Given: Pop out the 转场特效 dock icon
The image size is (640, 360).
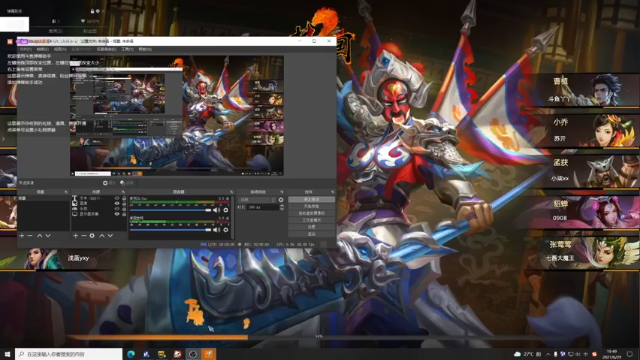Looking at the screenshot, I should tap(282, 192).
